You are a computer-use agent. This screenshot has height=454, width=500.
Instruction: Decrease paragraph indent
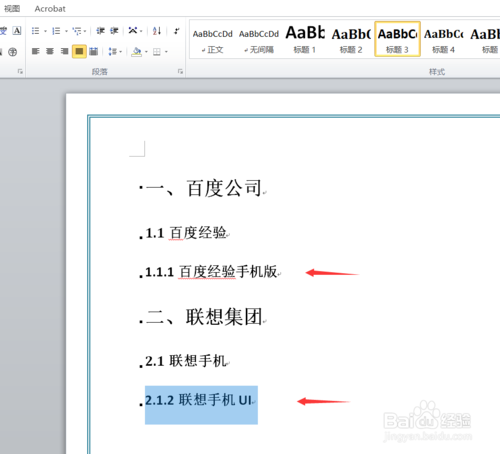[x=100, y=31]
